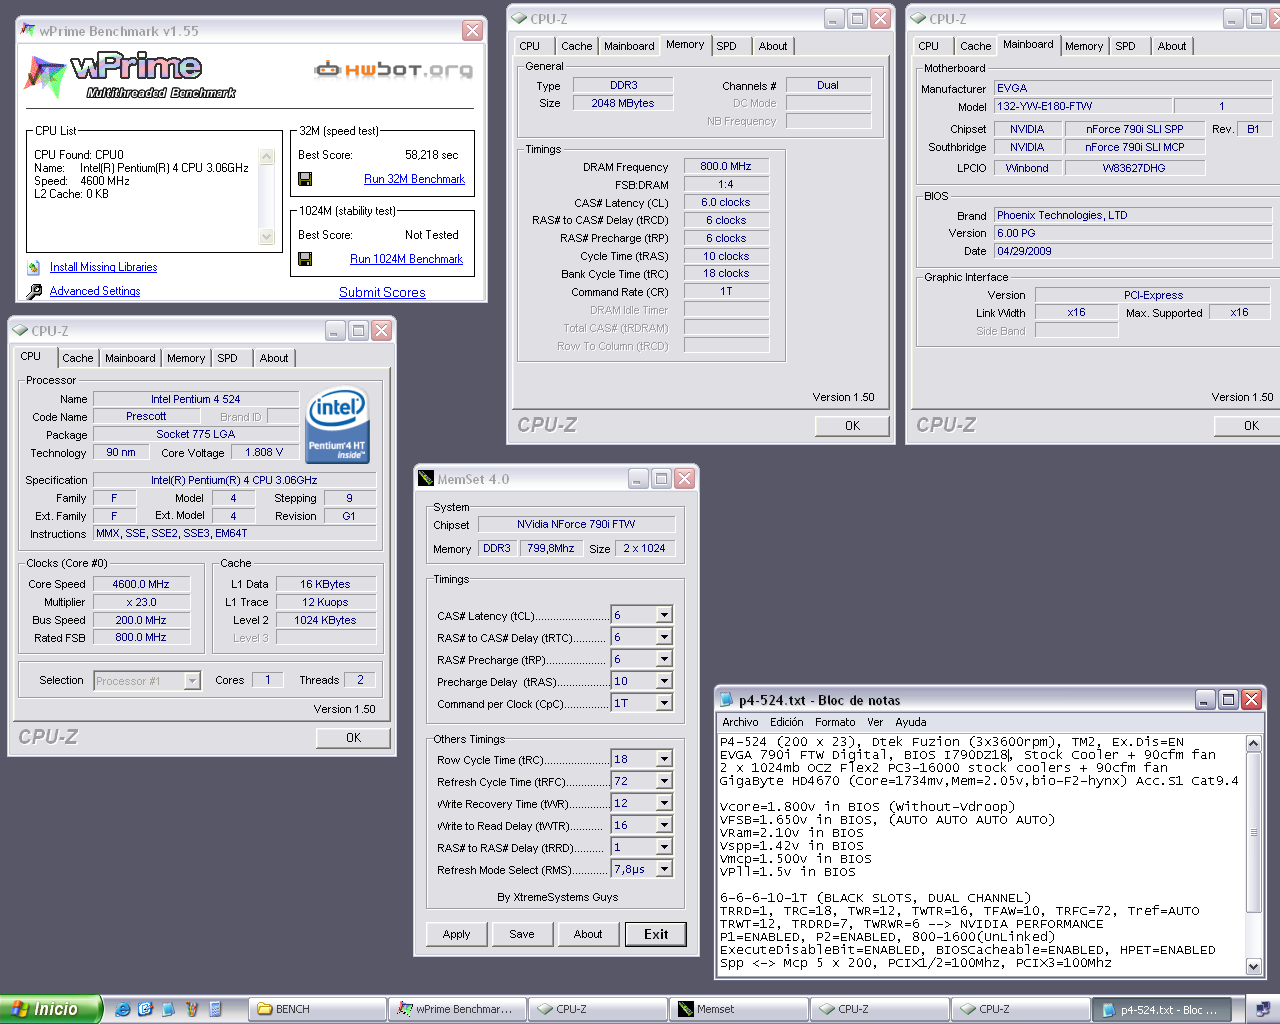
Task: Open the About tab in the CPU-Z memory timings window
Action: 773,46
